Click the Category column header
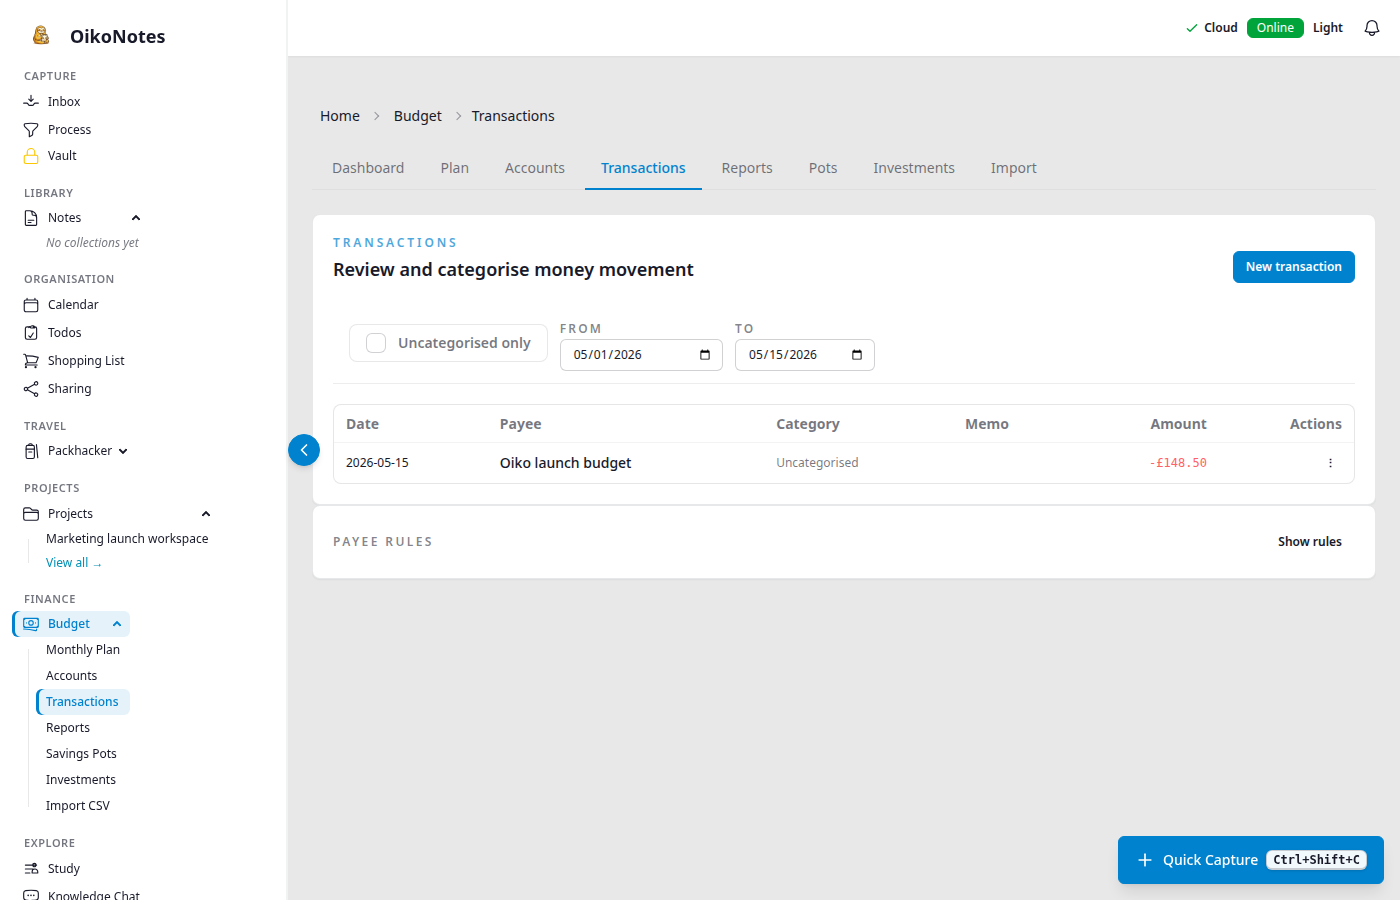Viewport: 1400px width, 900px height. click(808, 424)
